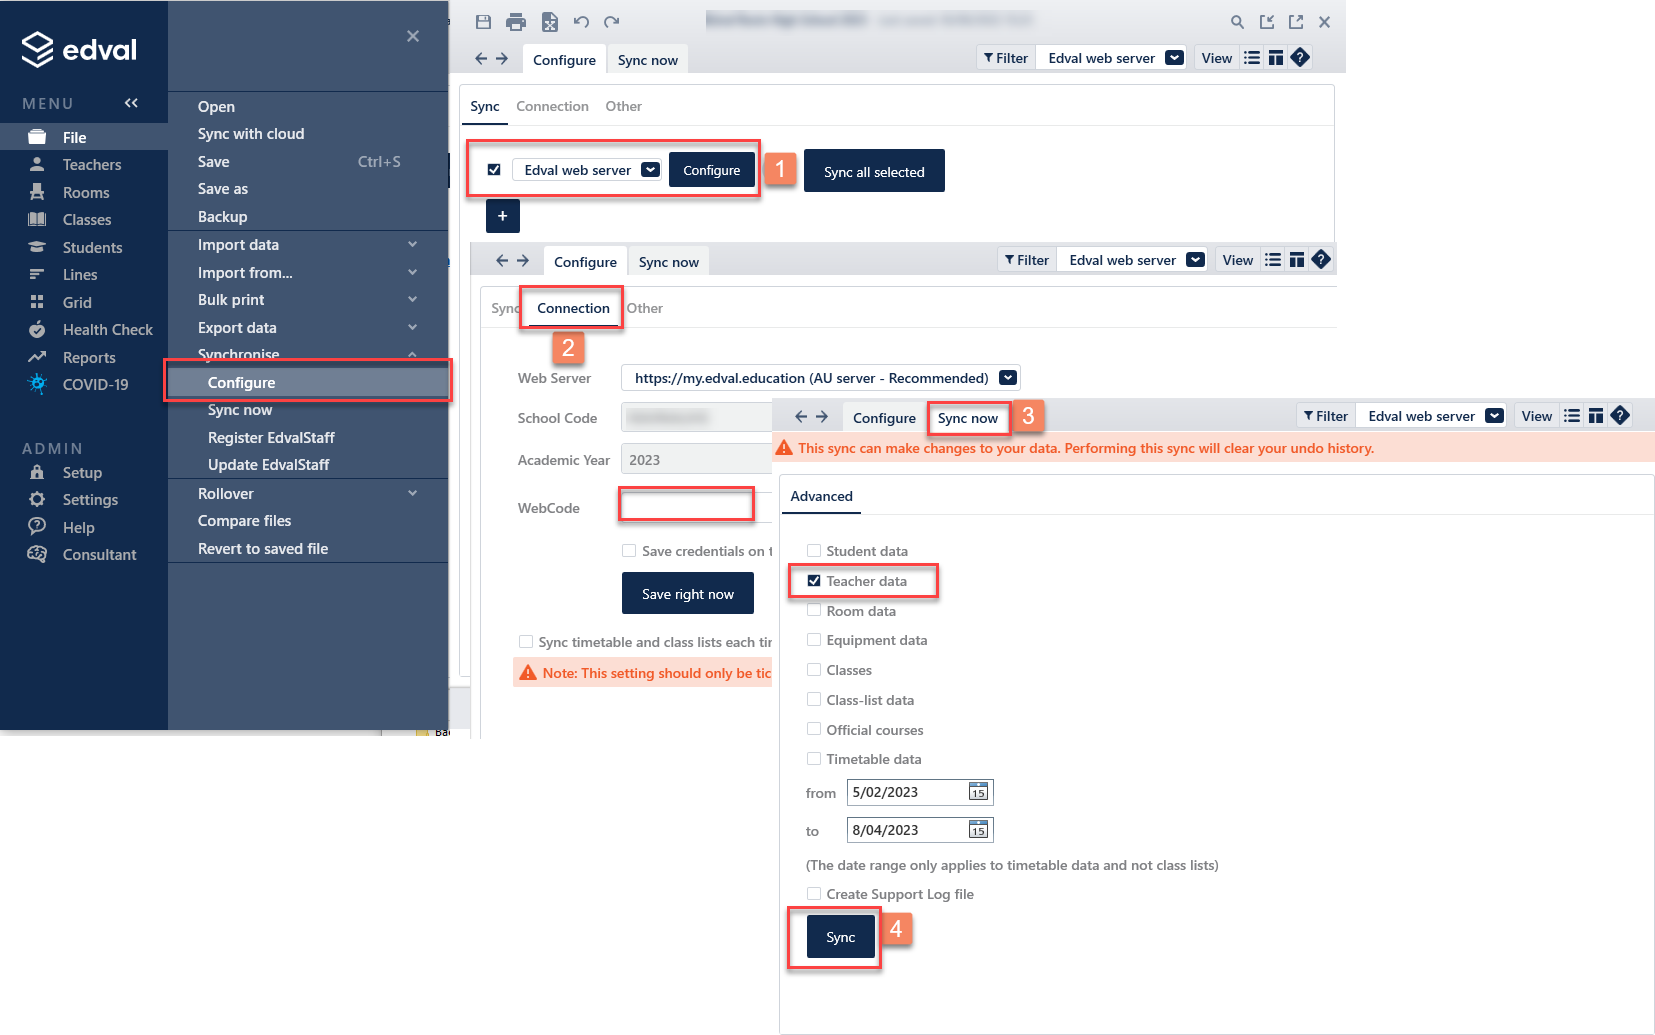1655x1035 pixels.
Task: Close the File menu panel
Action: 413,36
